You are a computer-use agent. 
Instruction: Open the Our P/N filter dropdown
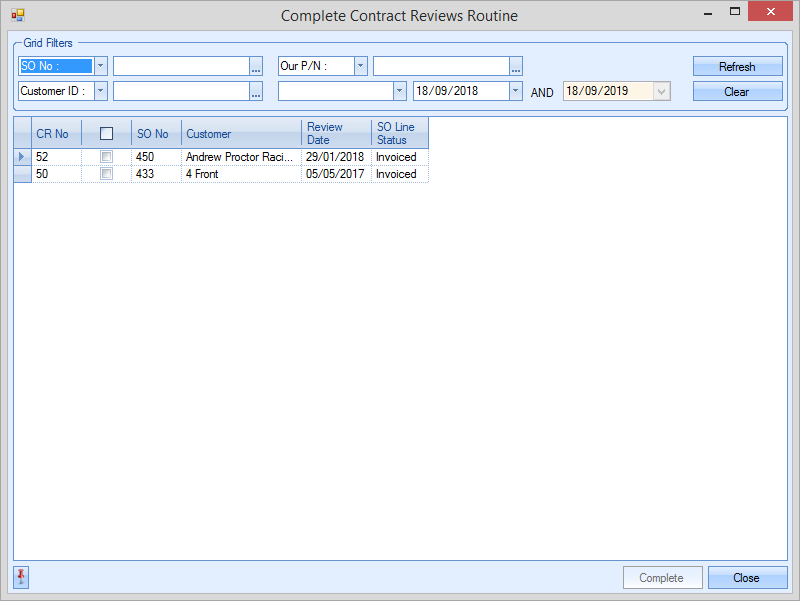point(360,66)
